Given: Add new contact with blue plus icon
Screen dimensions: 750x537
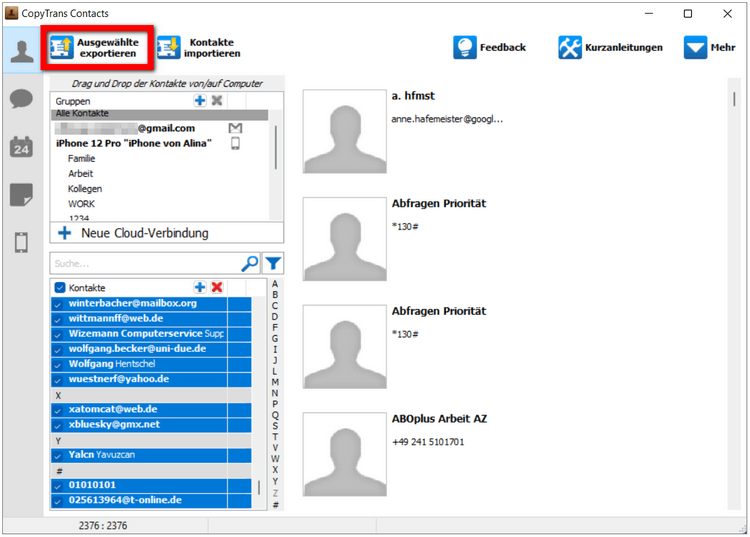Looking at the screenshot, I should [200, 287].
